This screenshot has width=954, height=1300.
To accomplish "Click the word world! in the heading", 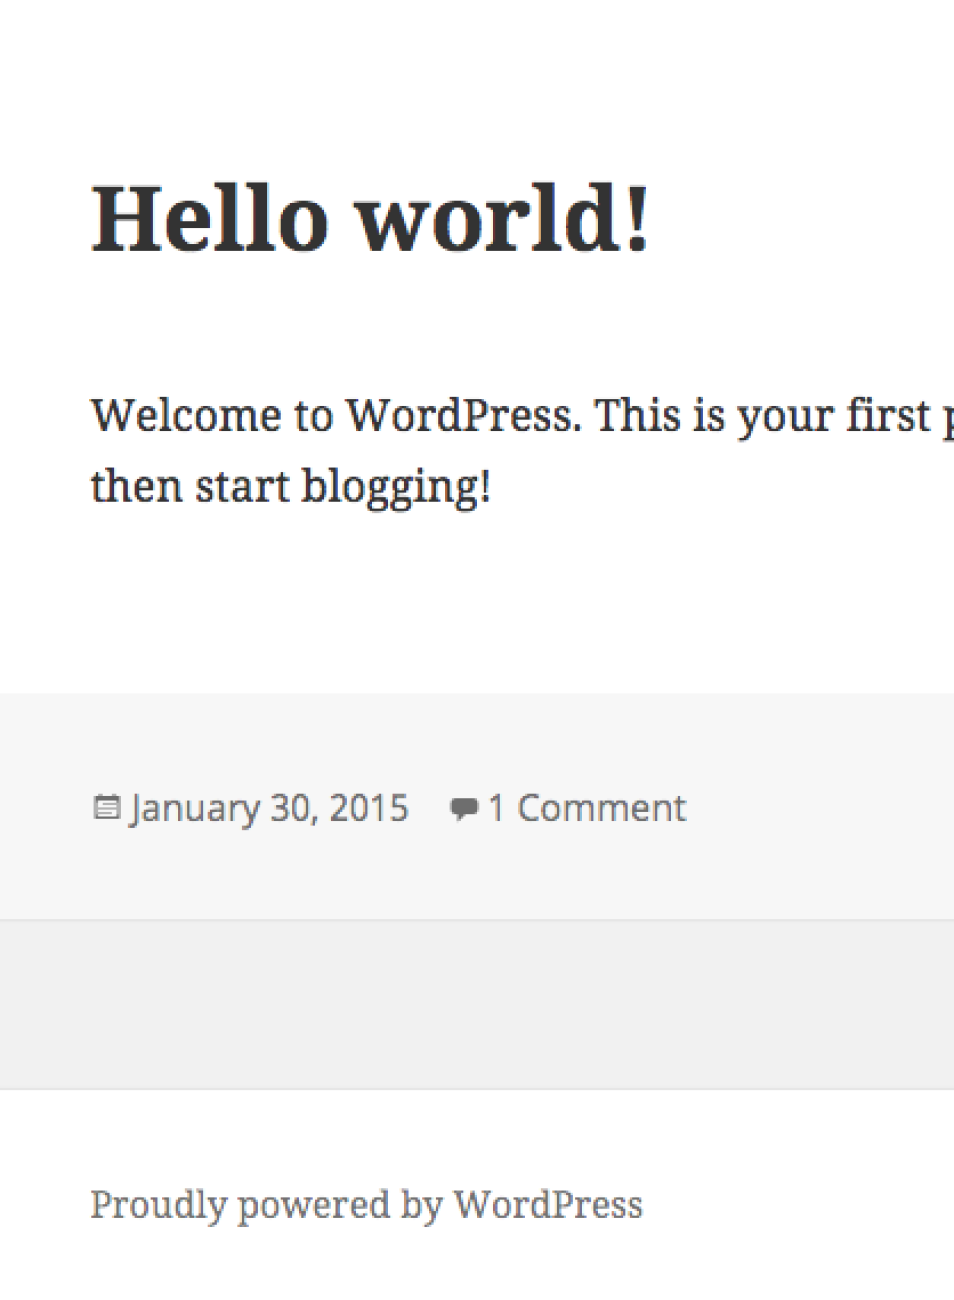I will [x=504, y=218].
